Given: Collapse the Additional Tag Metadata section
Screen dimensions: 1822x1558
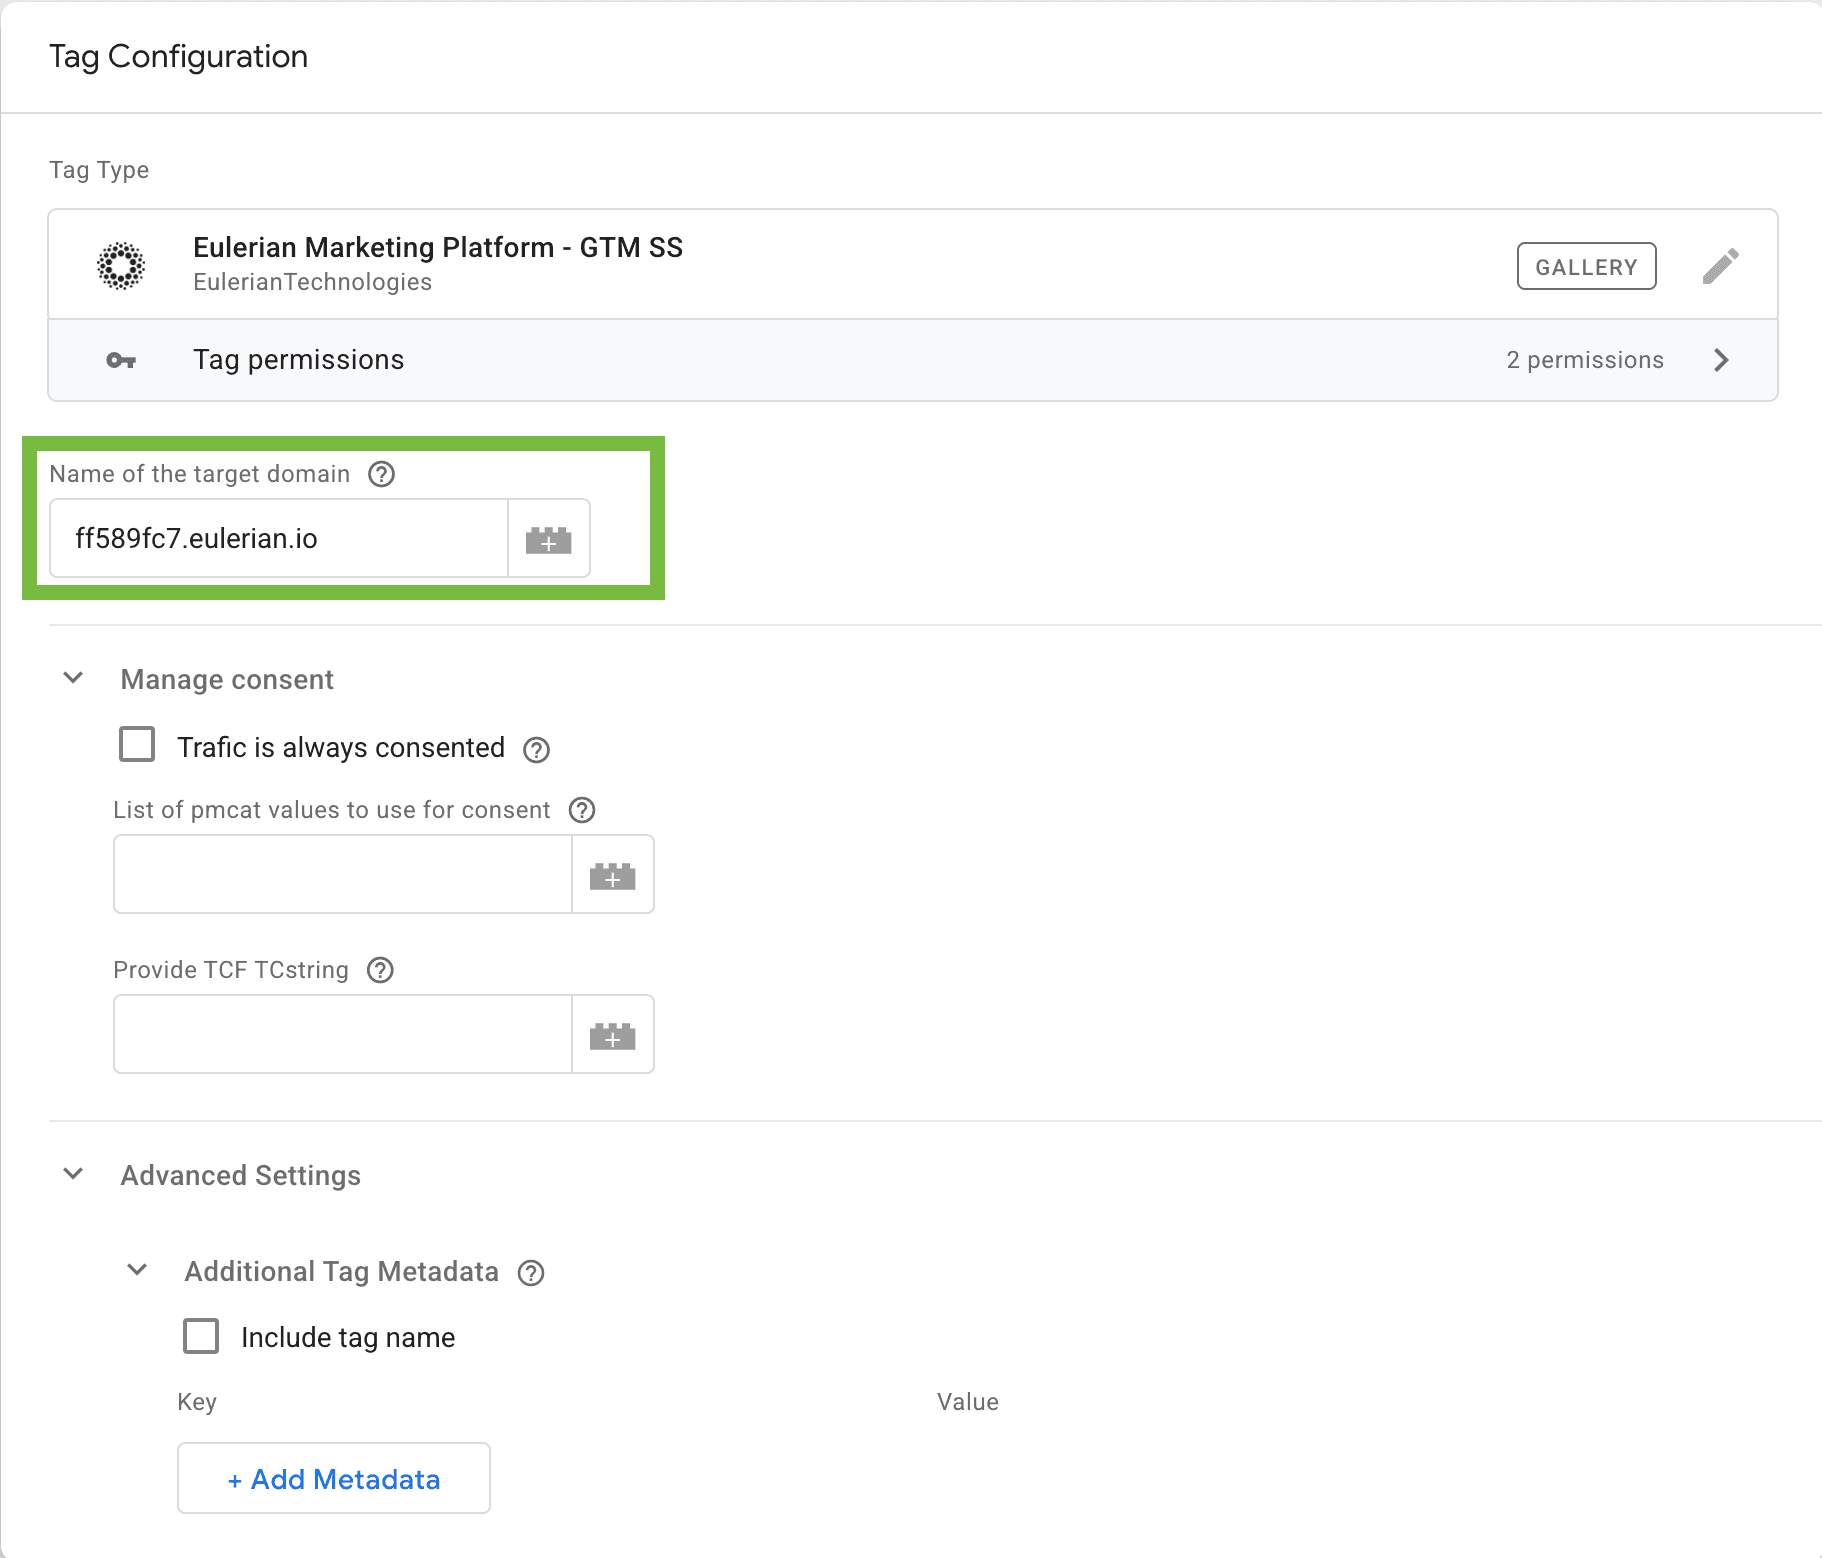Looking at the screenshot, I should [x=137, y=1270].
